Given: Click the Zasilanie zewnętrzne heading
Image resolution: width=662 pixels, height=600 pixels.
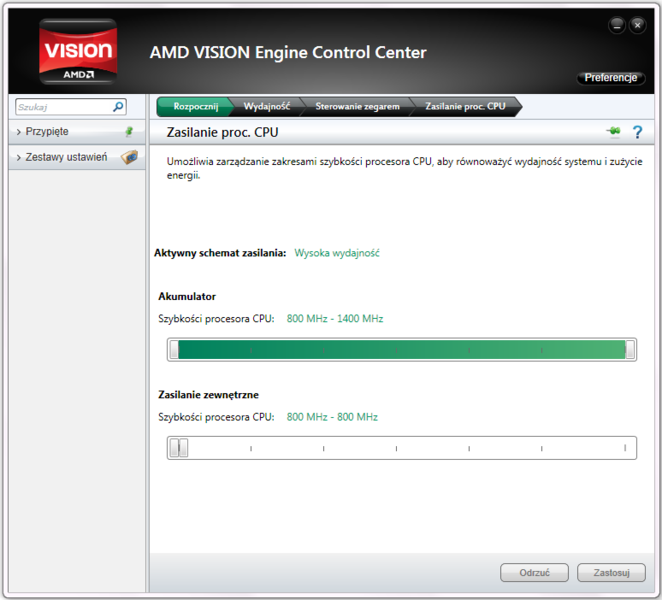Looking at the screenshot, I should coord(209,395).
